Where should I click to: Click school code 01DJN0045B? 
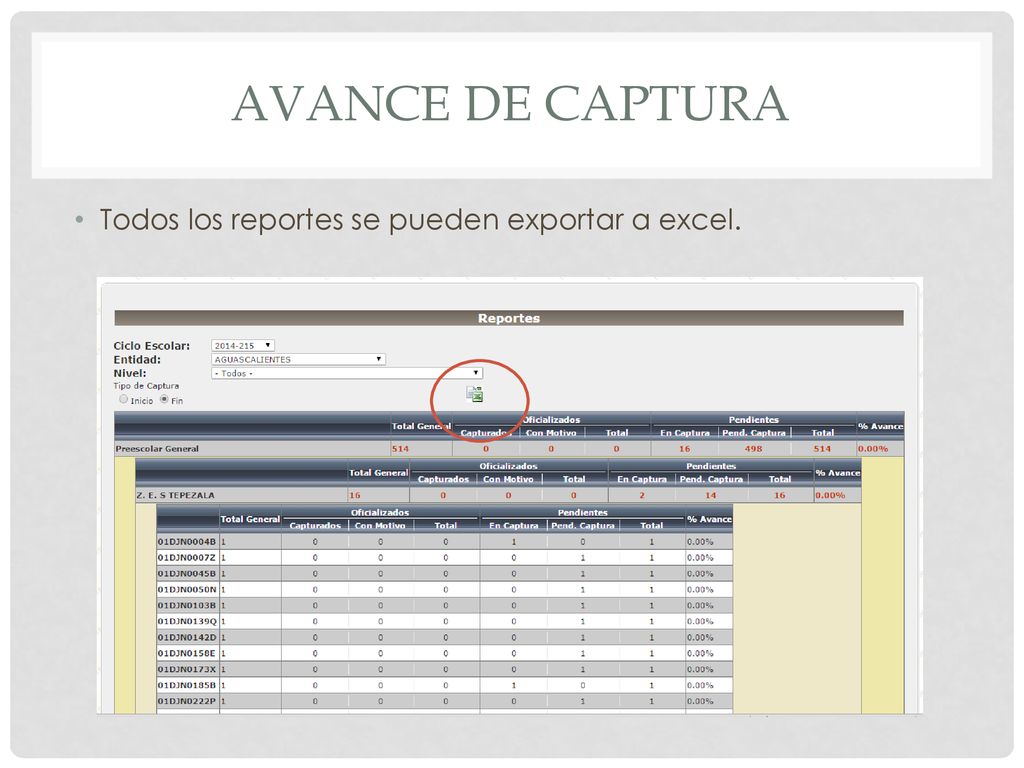186,573
